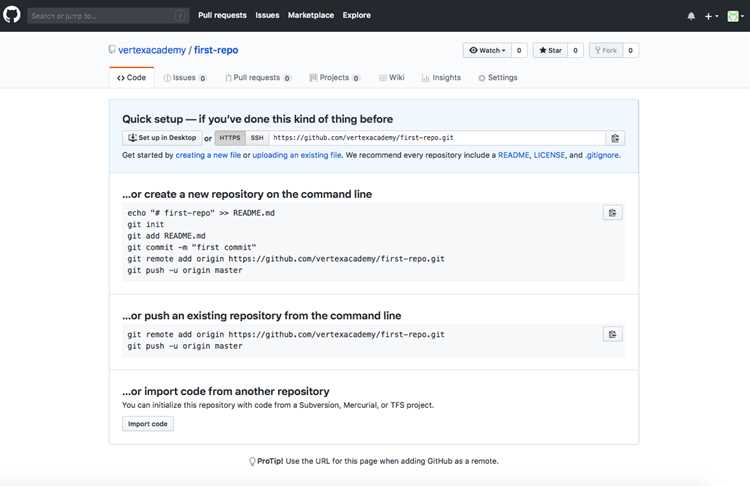Click the Fork button
This screenshot has height=486, width=750.
pos(606,50)
